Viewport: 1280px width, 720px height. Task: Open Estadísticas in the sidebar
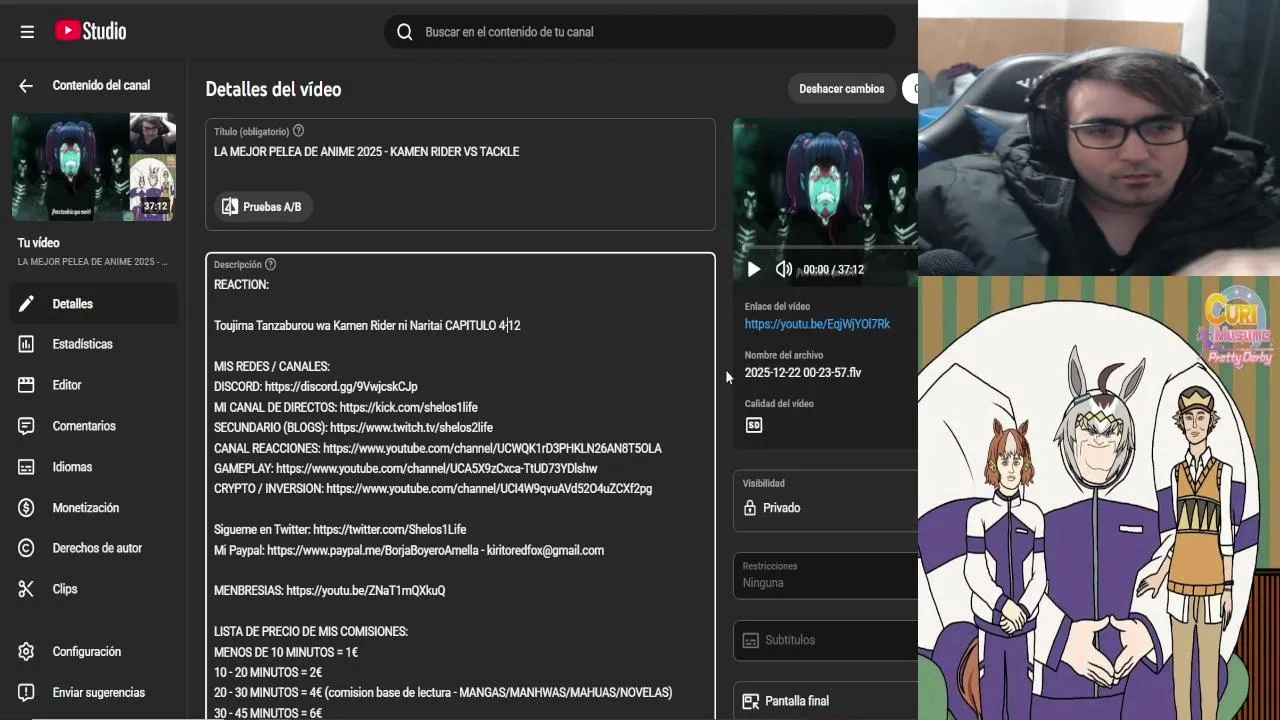(x=94, y=344)
